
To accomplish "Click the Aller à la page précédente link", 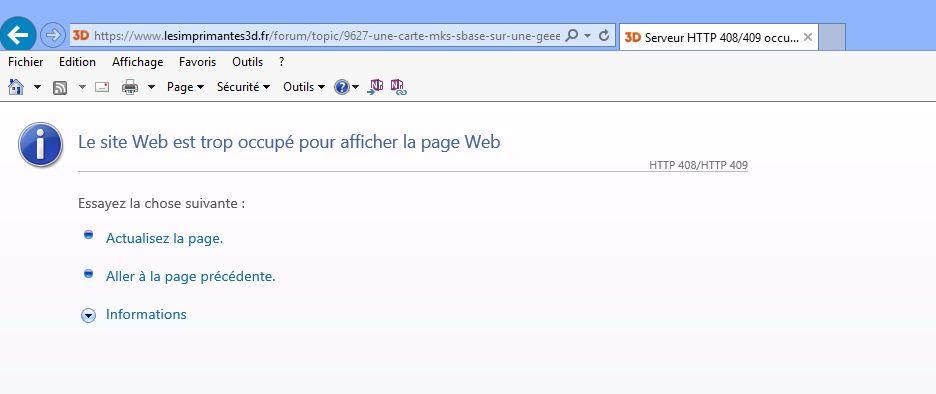I will 190,277.
